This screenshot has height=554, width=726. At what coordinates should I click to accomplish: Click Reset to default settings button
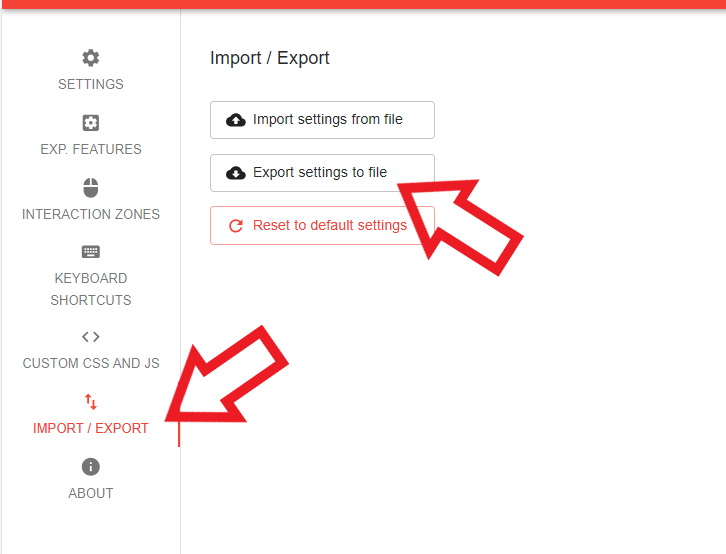coord(322,225)
